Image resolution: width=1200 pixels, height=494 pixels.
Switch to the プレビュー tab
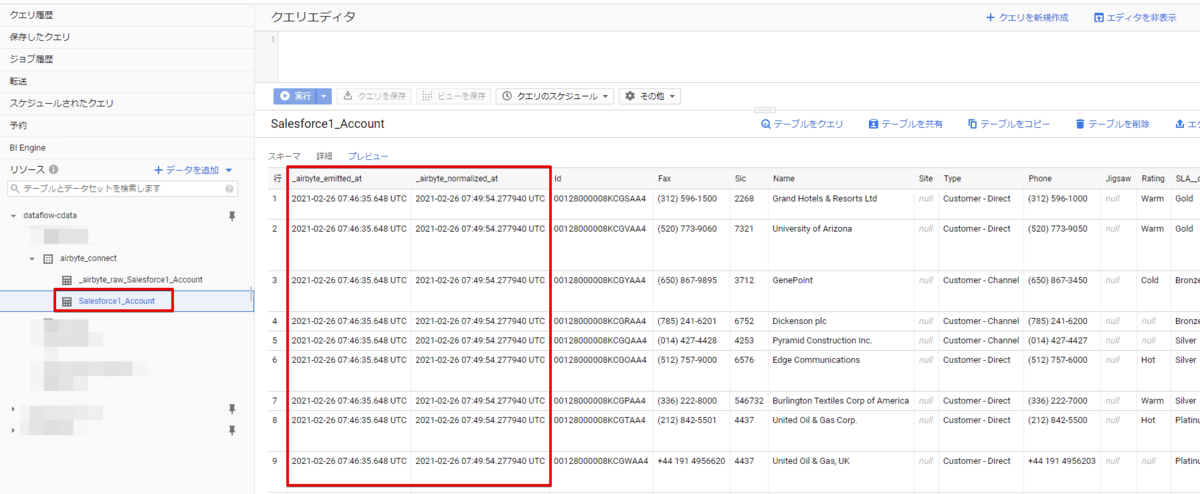[x=368, y=157]
